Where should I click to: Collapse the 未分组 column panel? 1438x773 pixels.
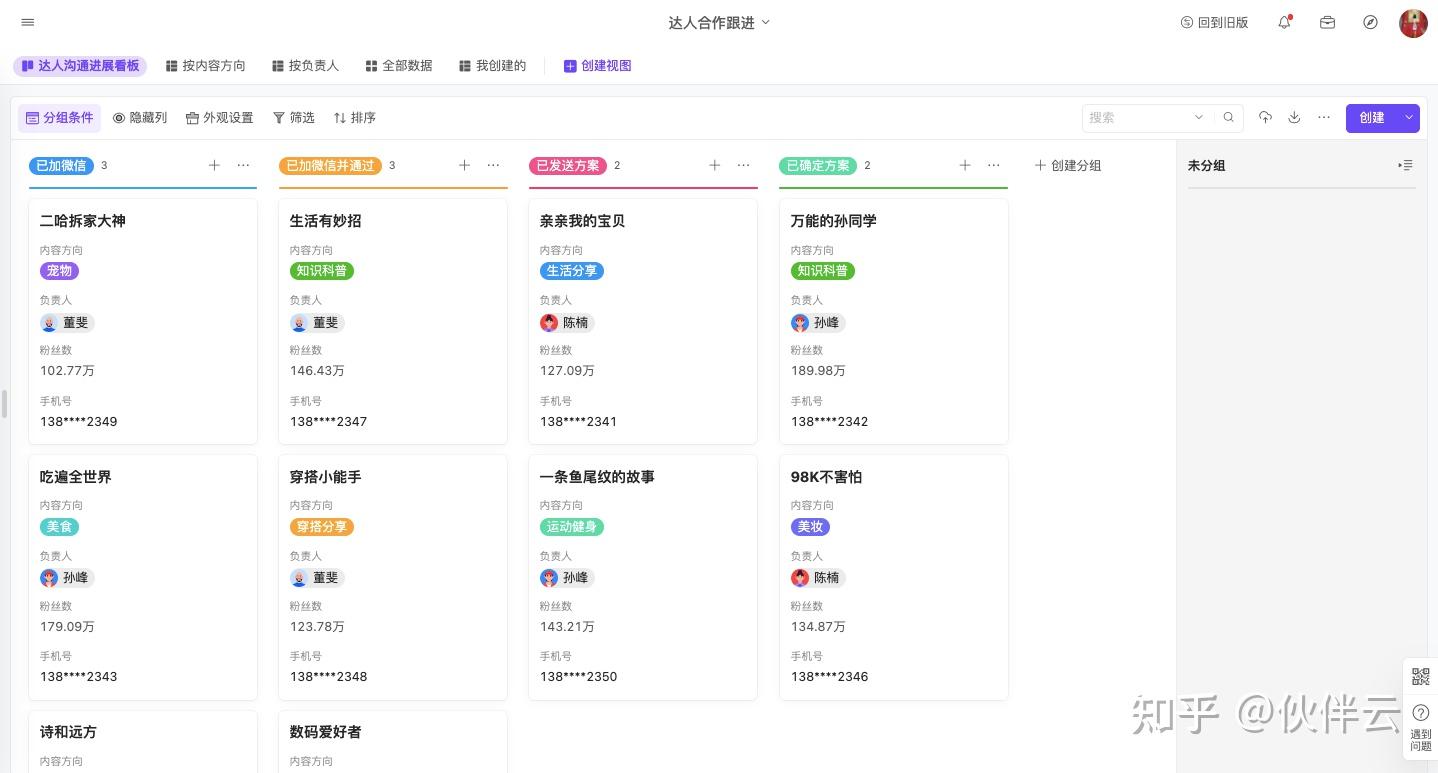click(1406, 165)
